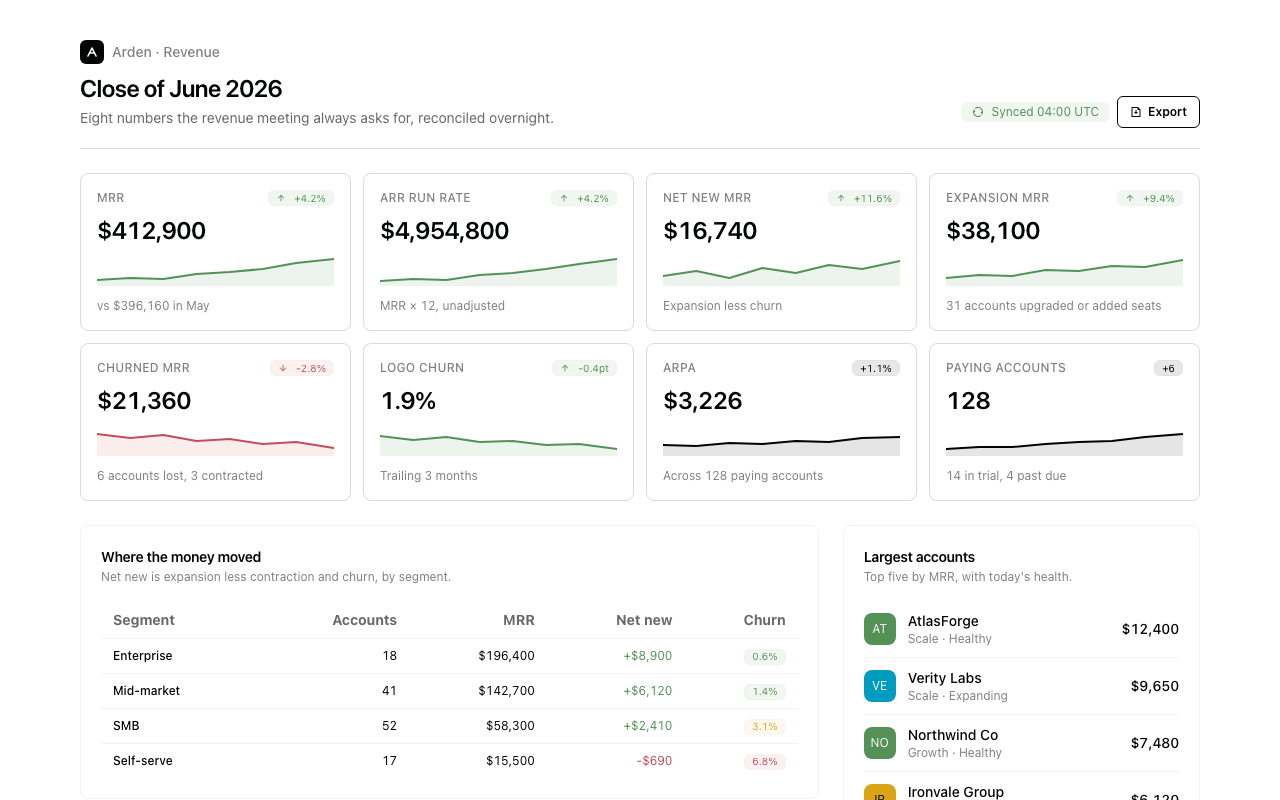Click the $4,954,800 ARR value
Viewport: 1280px width, 800px height.
(445, 231)
